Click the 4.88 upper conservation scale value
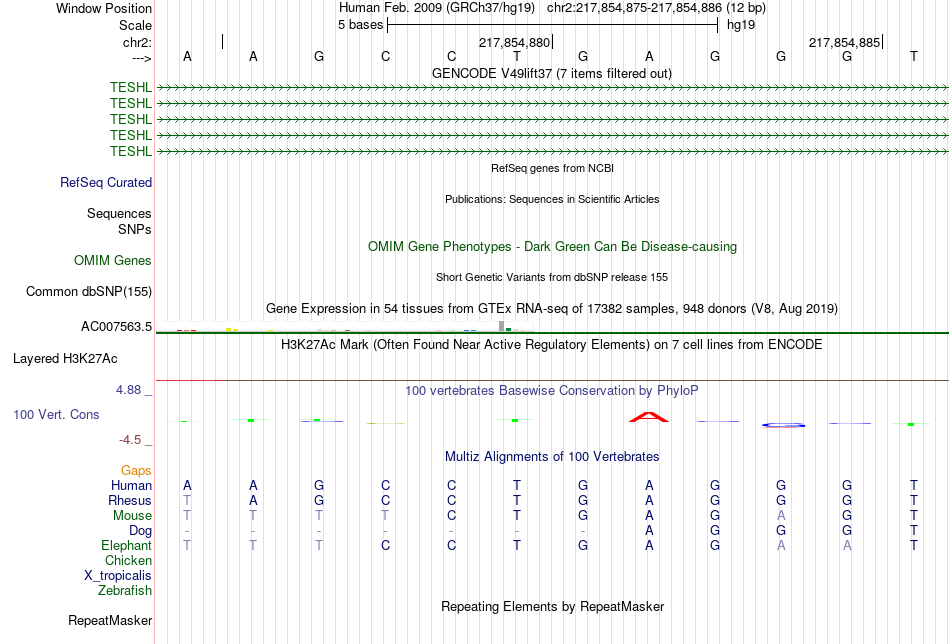The height and width of the screenshot is (644, 950). (128, 390)
